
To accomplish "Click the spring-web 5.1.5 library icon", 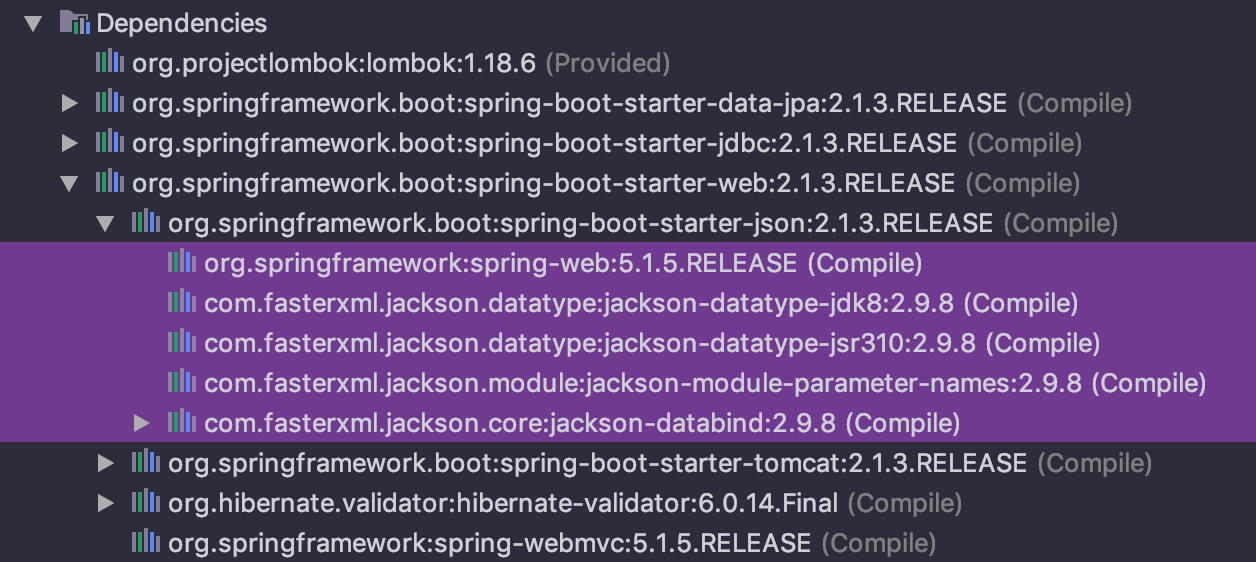I will click(182, 263).
